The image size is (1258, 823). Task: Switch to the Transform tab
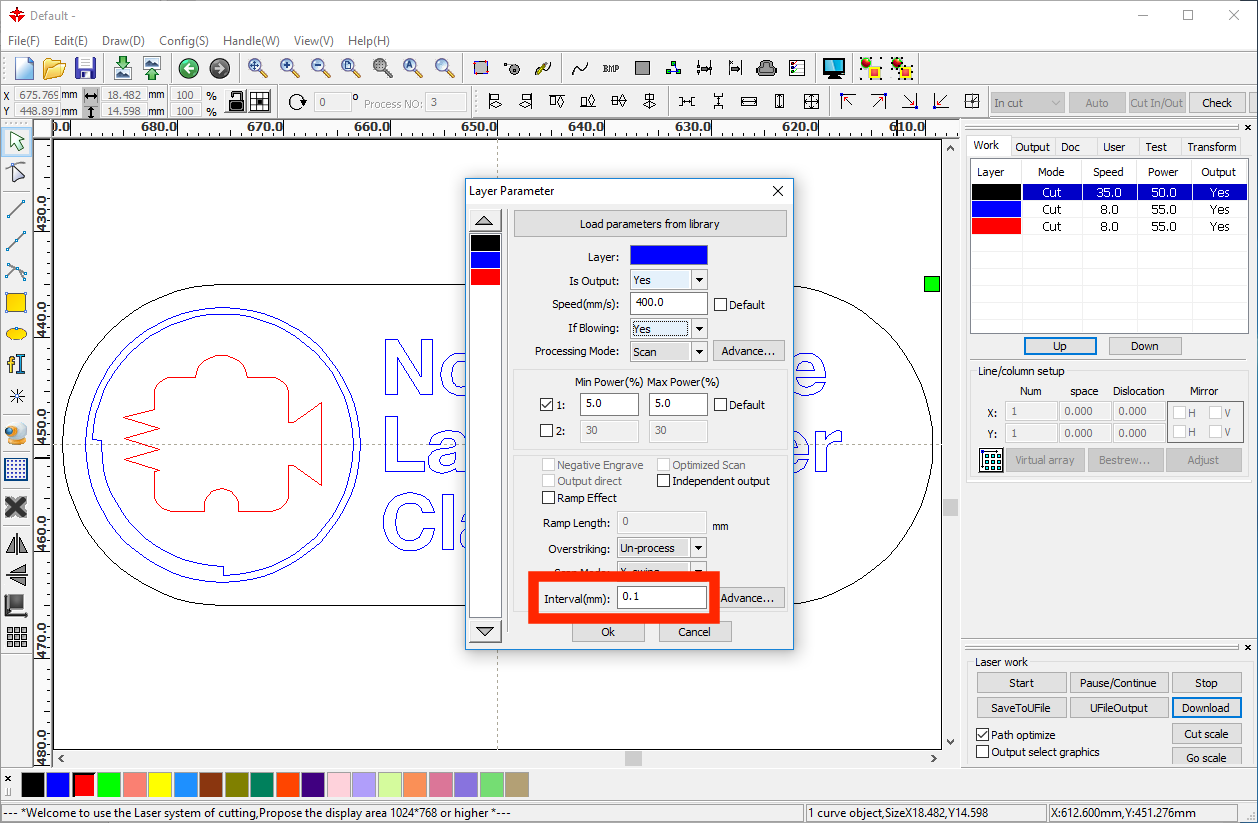1211,147
